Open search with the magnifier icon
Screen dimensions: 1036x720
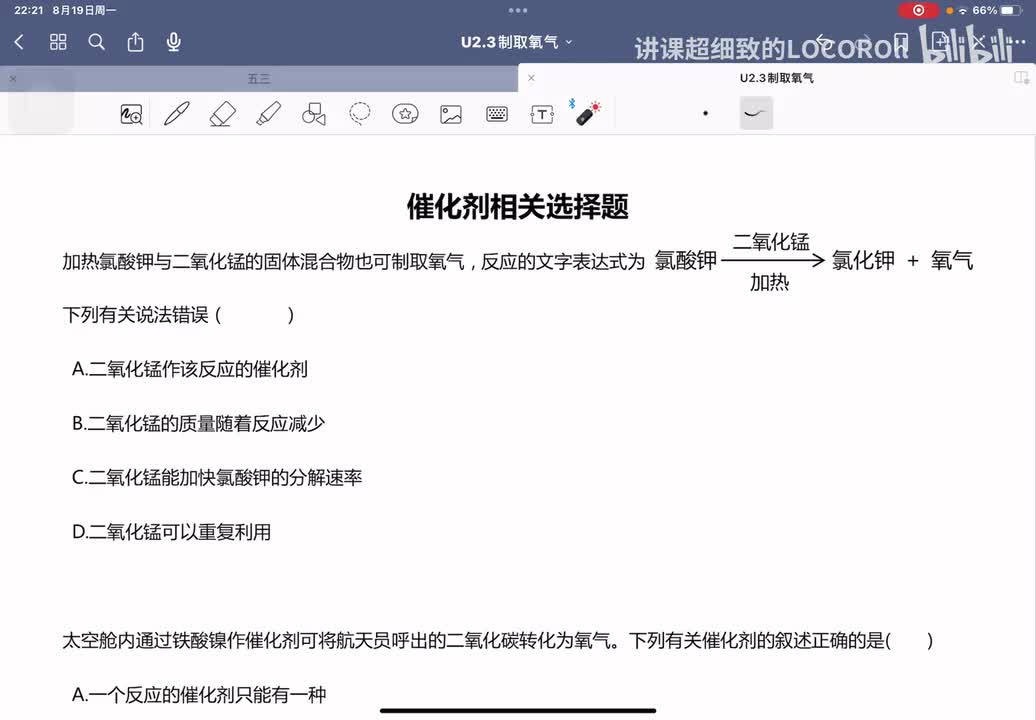point(96,42)
